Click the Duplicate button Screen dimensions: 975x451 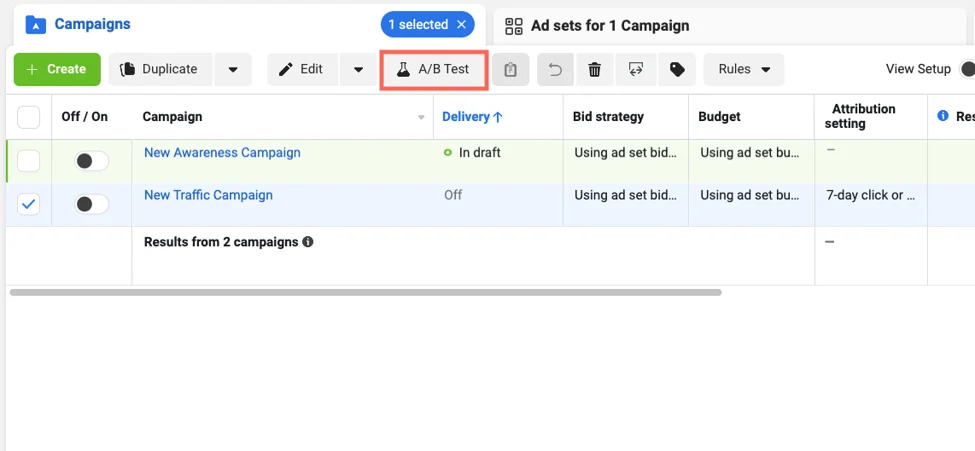click(160, 69)
